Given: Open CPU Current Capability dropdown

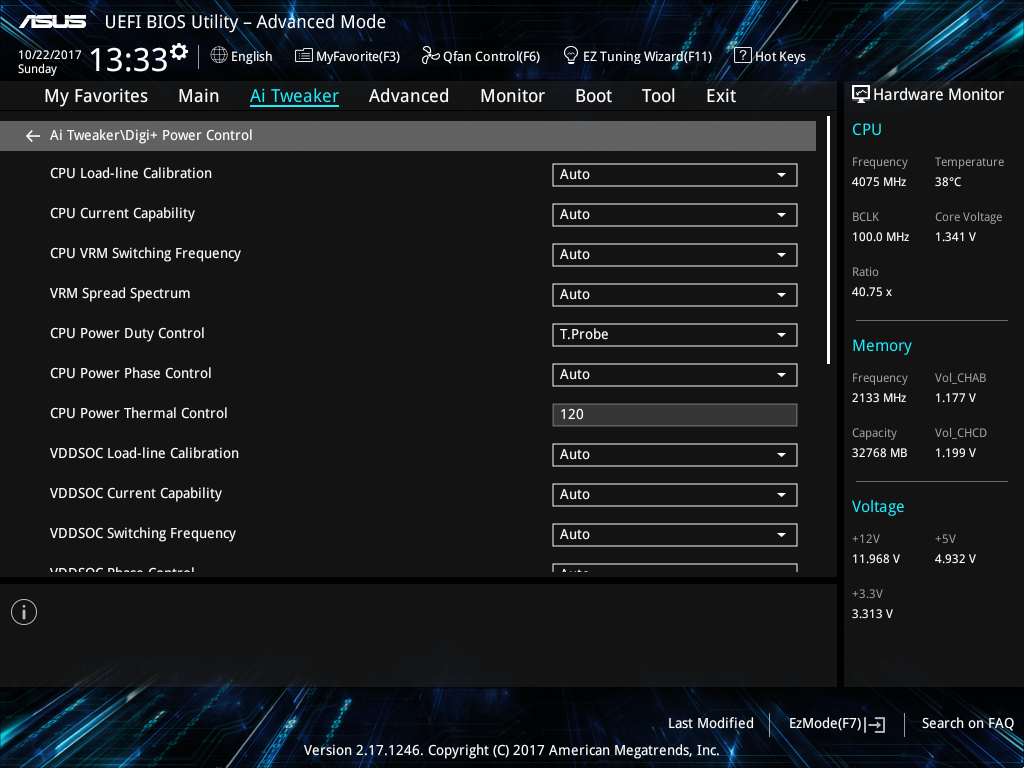Looking at the screenshot, I should click(x=675, y=214).
